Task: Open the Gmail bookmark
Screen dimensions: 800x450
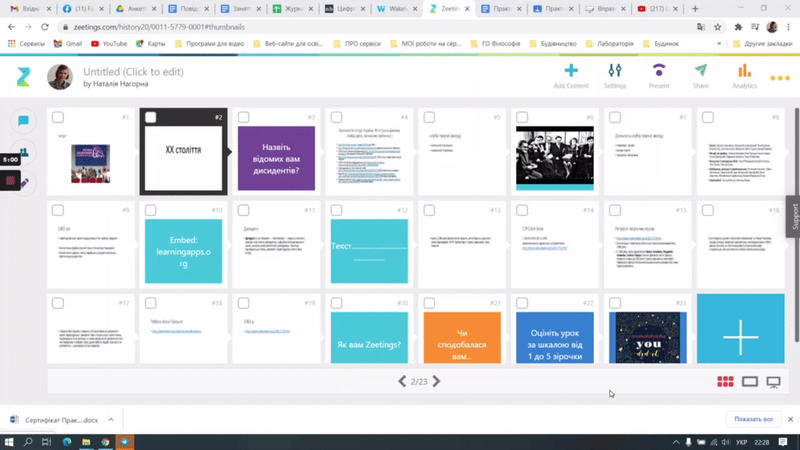Action: pos(67,44)
